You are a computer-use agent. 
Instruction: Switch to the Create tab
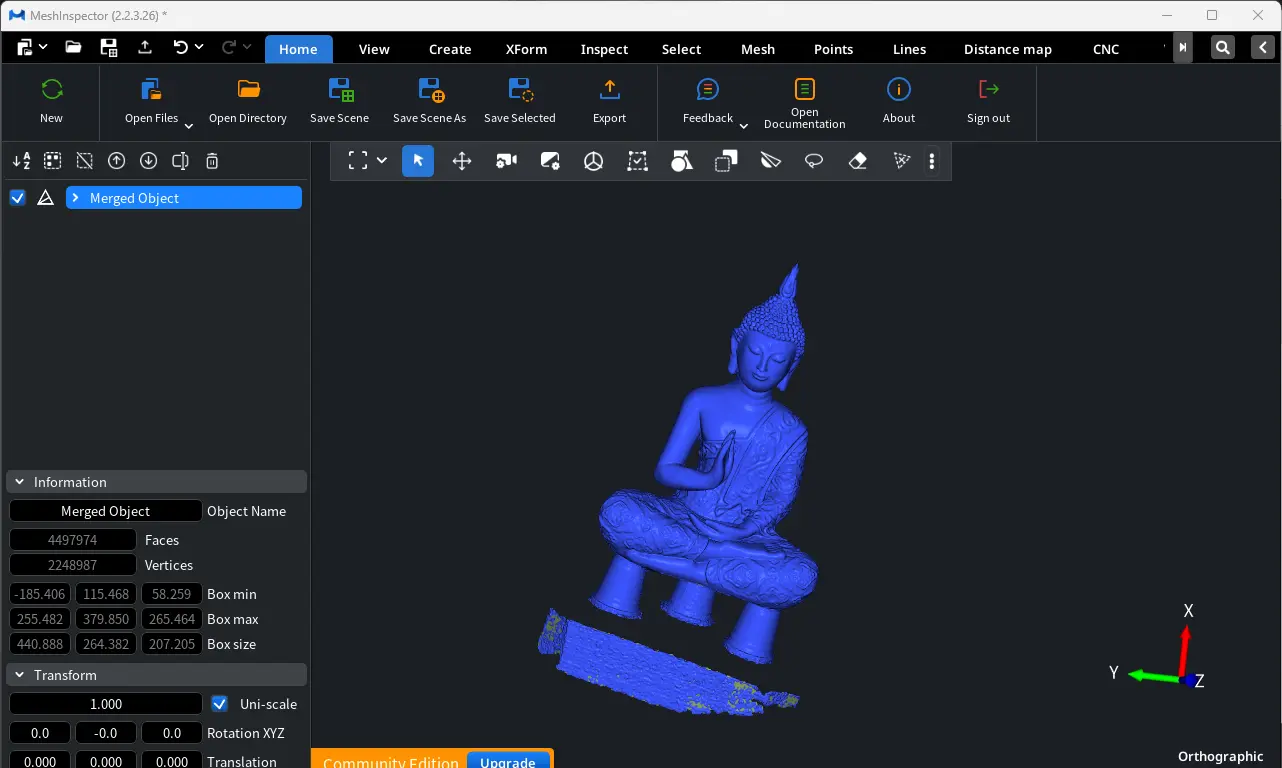[x=450, y=49]
